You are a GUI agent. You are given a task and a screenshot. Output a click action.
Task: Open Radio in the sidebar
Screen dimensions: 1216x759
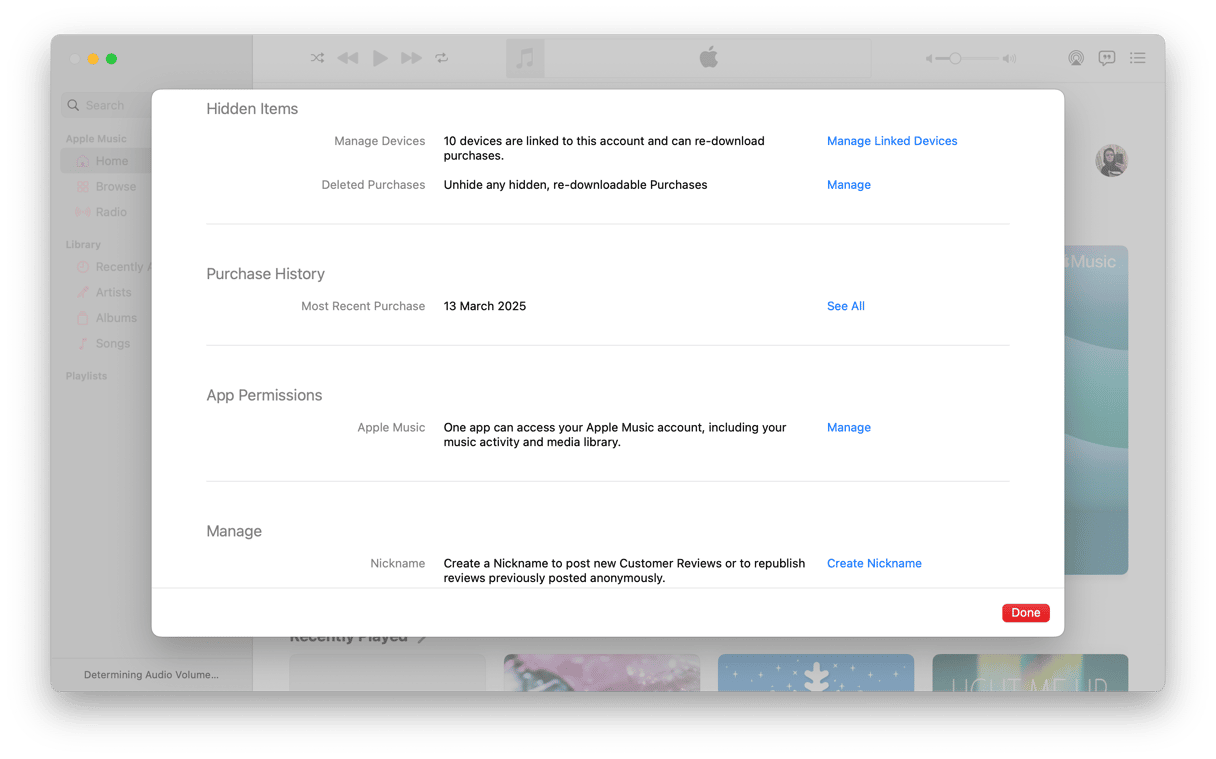106,212
